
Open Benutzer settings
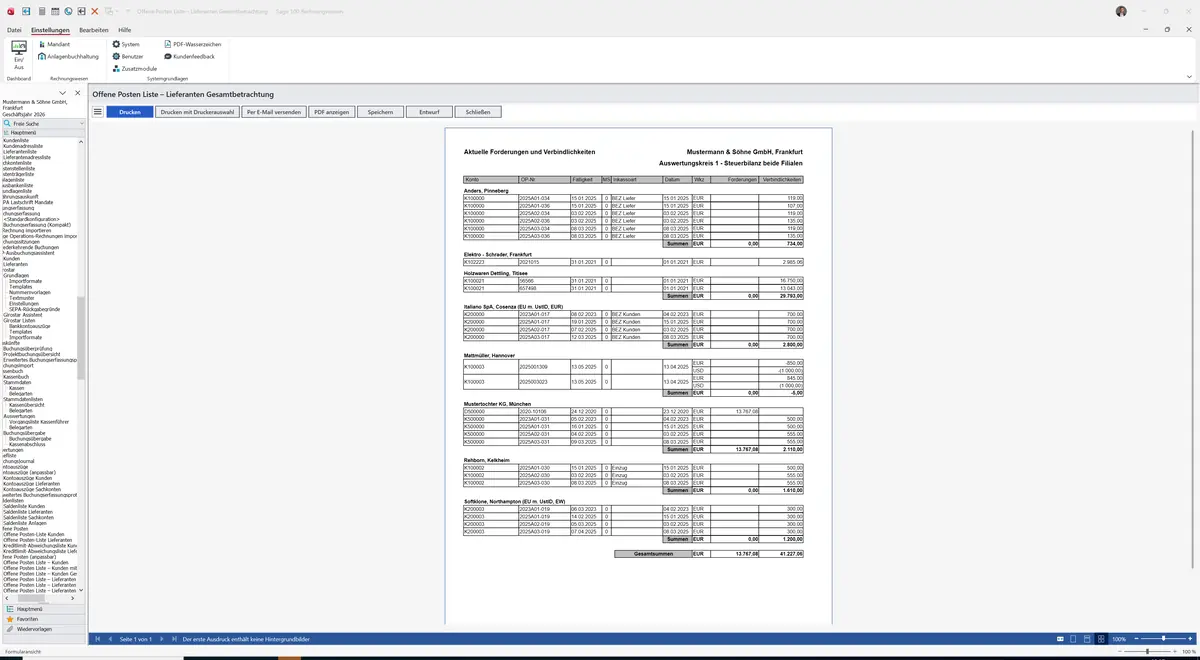pos(129,56)
